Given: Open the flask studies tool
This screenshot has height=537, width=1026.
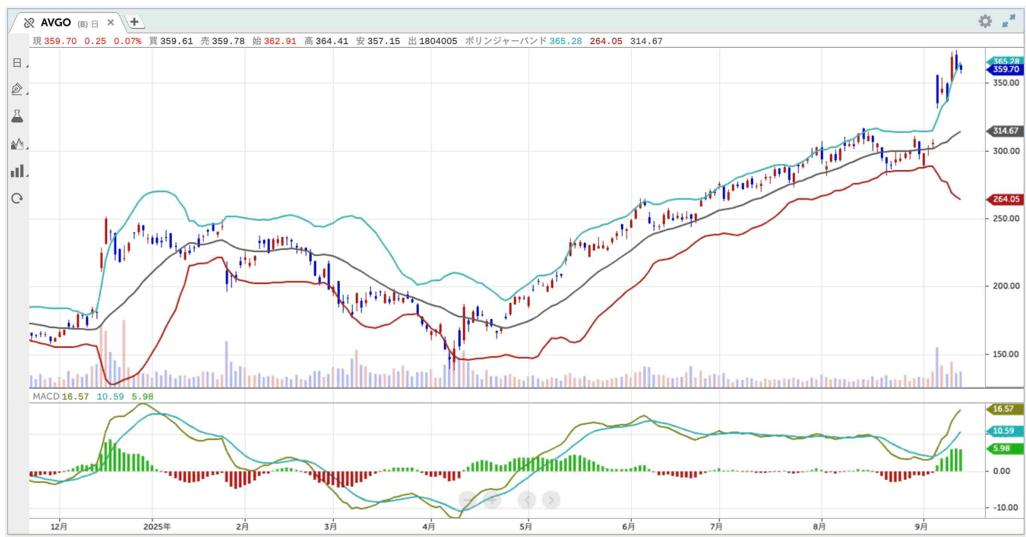Looking at the screenshot, I should click(17, 117).
